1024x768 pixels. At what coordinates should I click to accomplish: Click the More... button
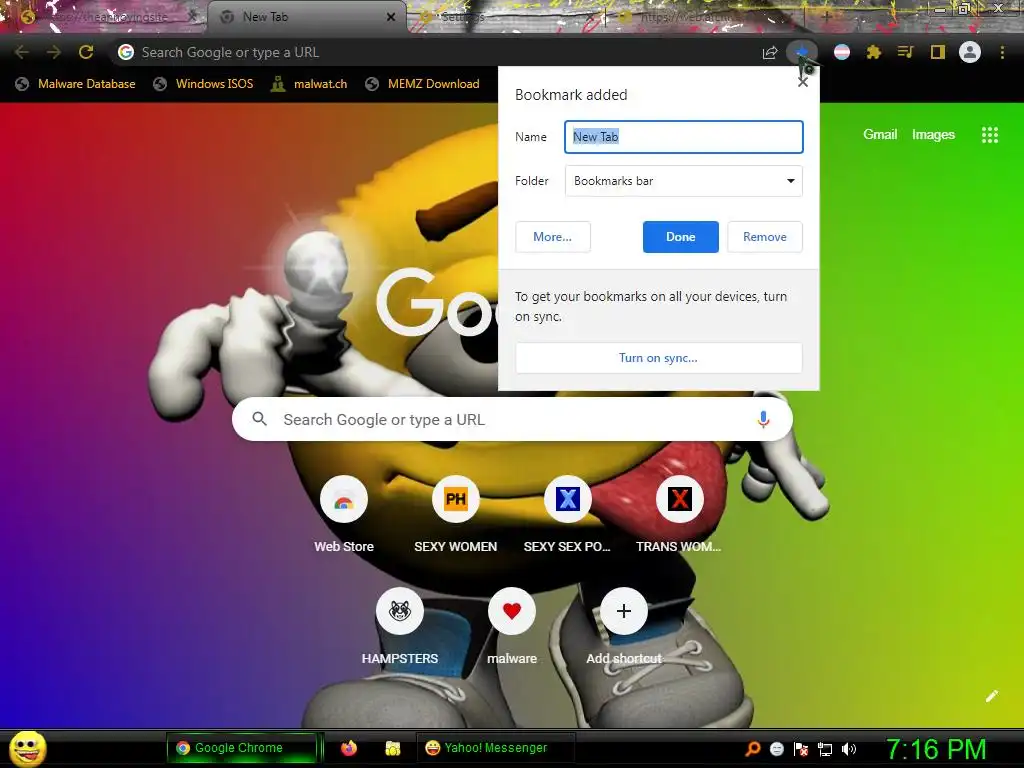click(x=552, y=237)
